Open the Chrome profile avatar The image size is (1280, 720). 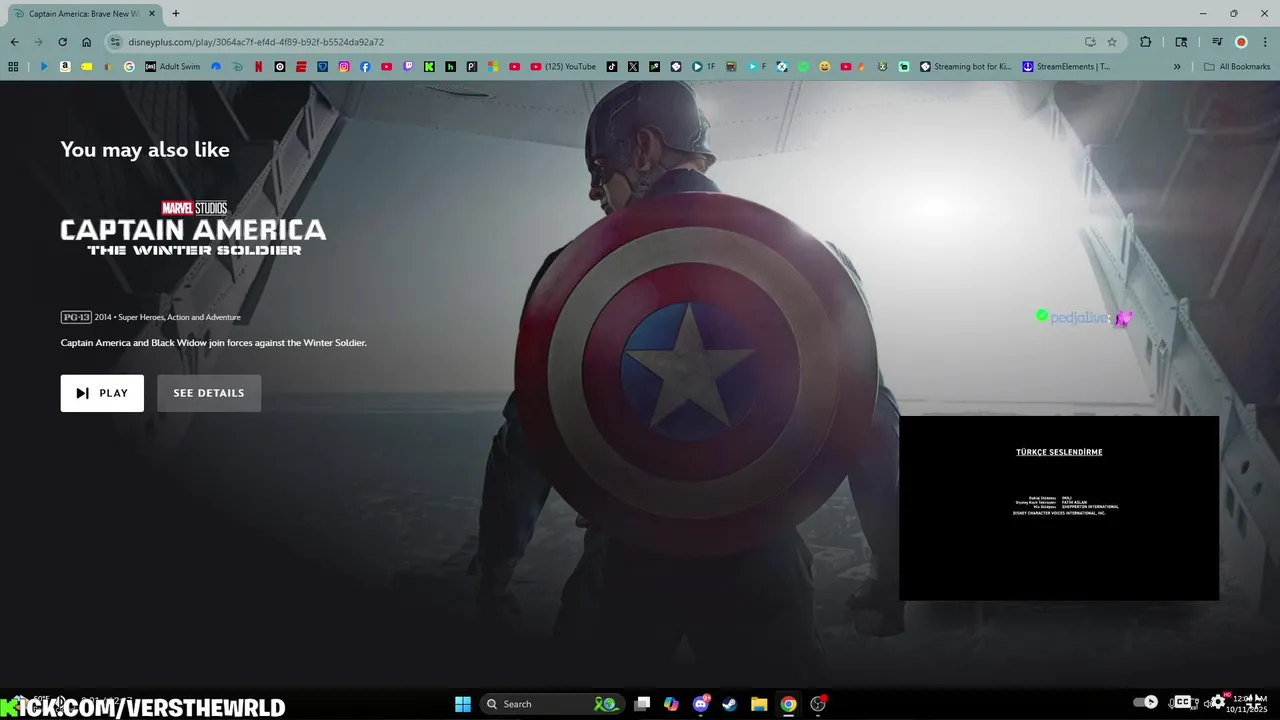pos(1241,42)
